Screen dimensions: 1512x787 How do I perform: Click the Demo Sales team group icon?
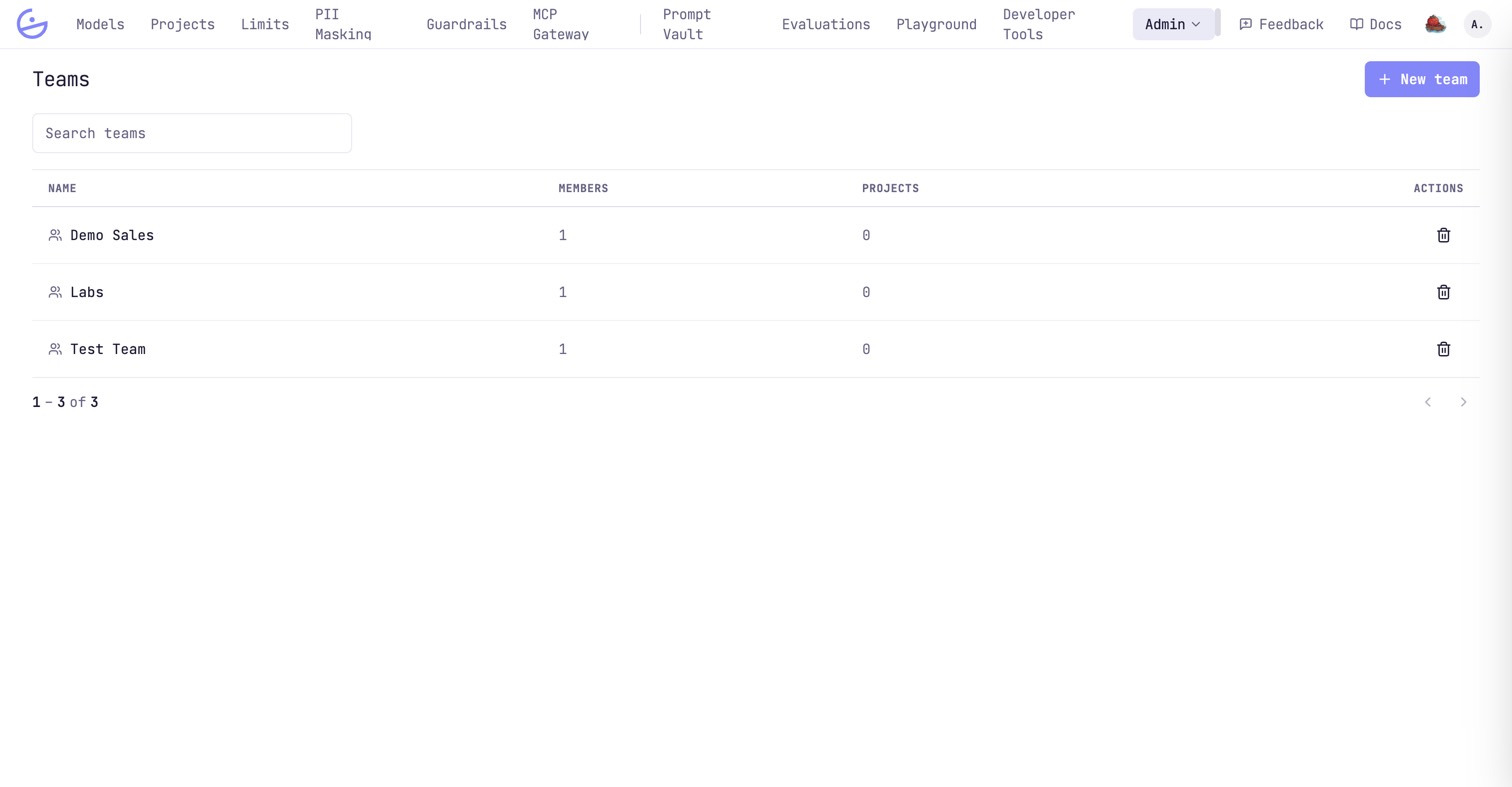point(55,235)
